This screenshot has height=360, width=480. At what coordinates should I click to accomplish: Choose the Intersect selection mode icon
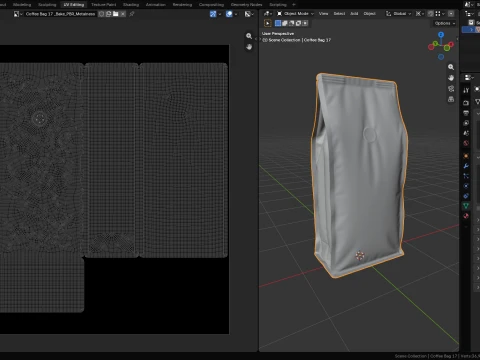tap(305, 23)
